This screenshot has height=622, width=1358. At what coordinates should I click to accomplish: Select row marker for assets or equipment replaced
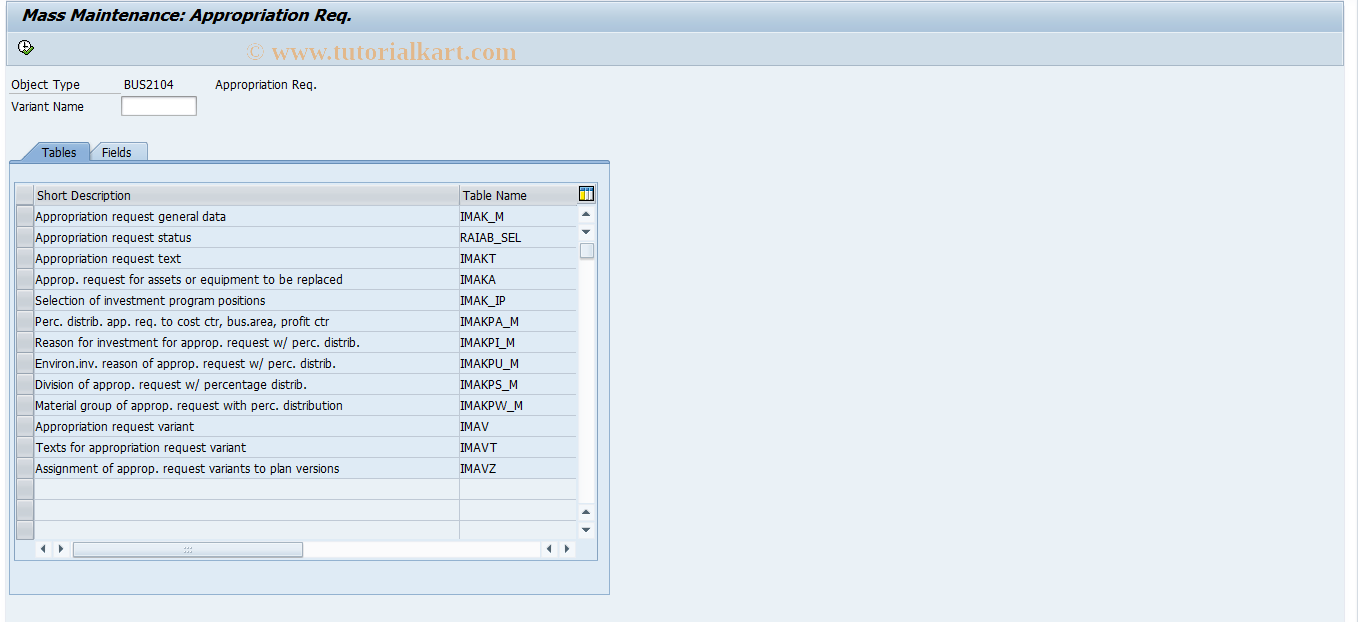tap(25, 279)
